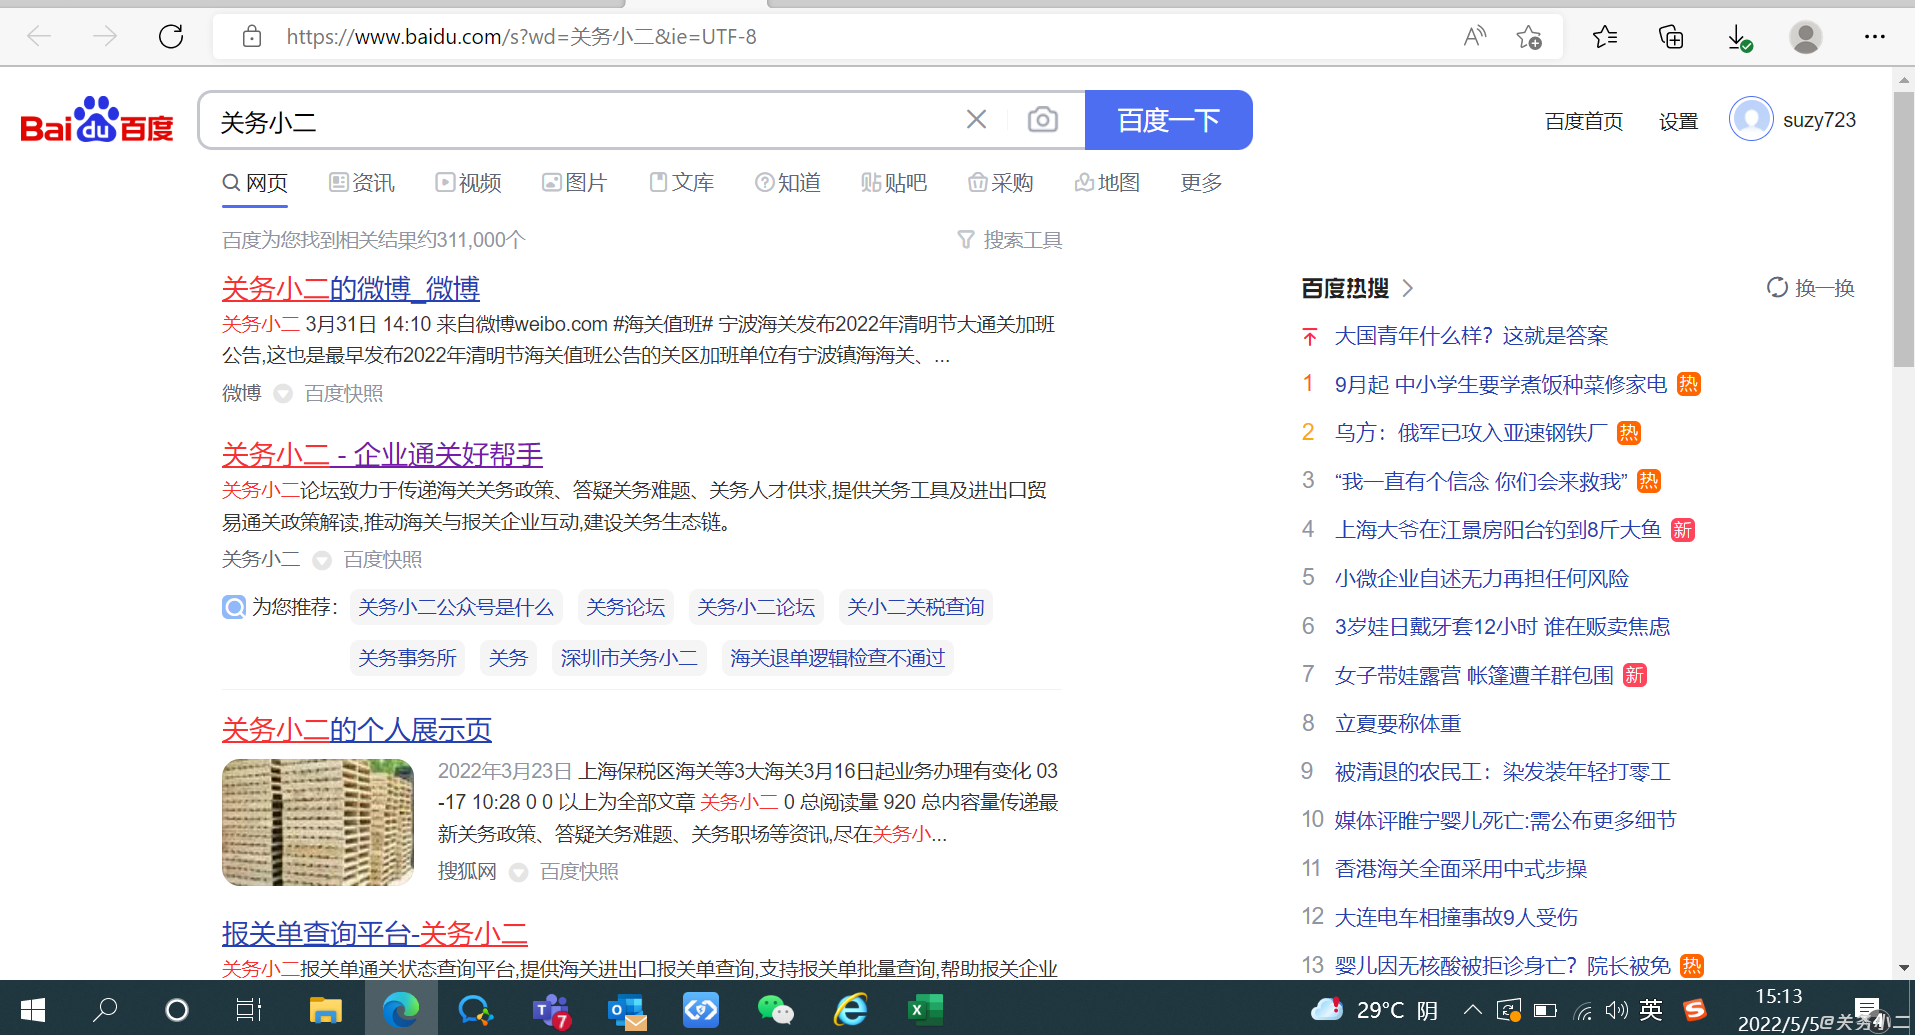Open hot search 大连电车相撞事故9人受伤

click(1456, 917)
